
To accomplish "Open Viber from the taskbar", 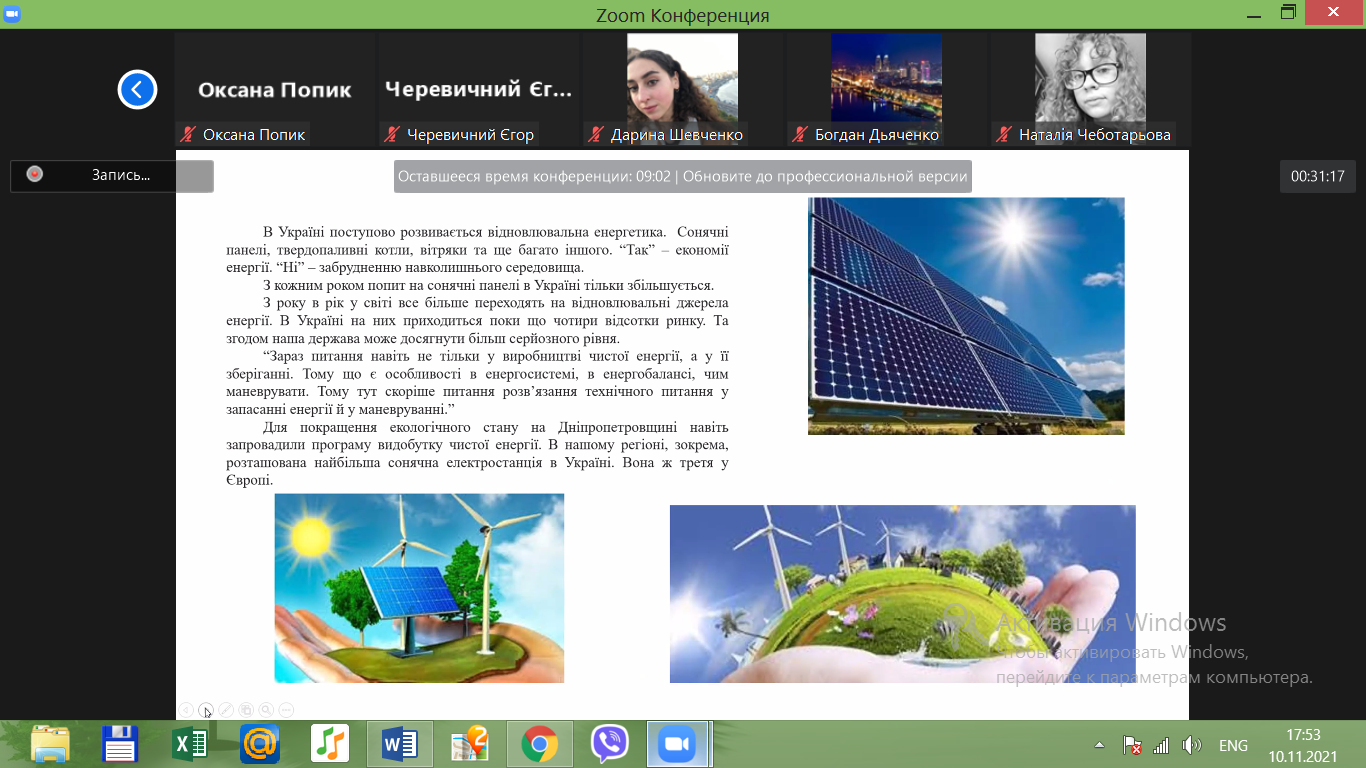I will coord(609,744).
